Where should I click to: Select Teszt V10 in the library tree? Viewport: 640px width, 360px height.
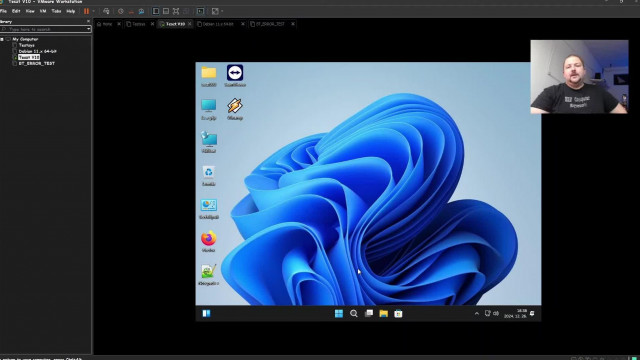coord(29,58)
